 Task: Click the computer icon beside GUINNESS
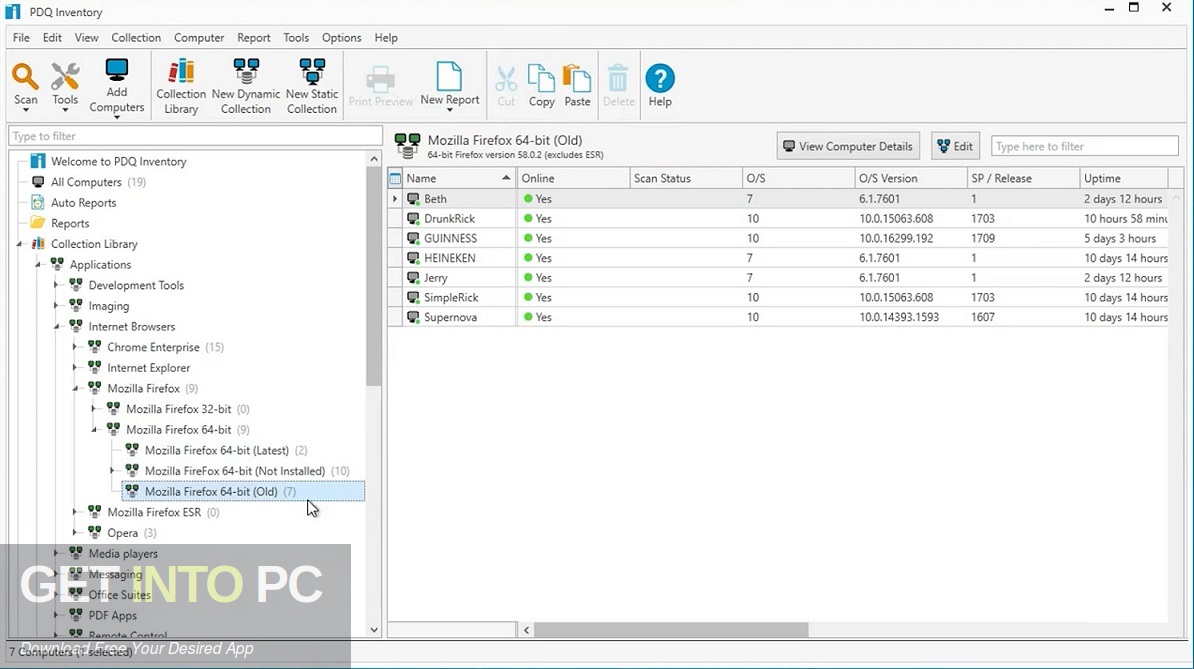click(x=413, y=238)
